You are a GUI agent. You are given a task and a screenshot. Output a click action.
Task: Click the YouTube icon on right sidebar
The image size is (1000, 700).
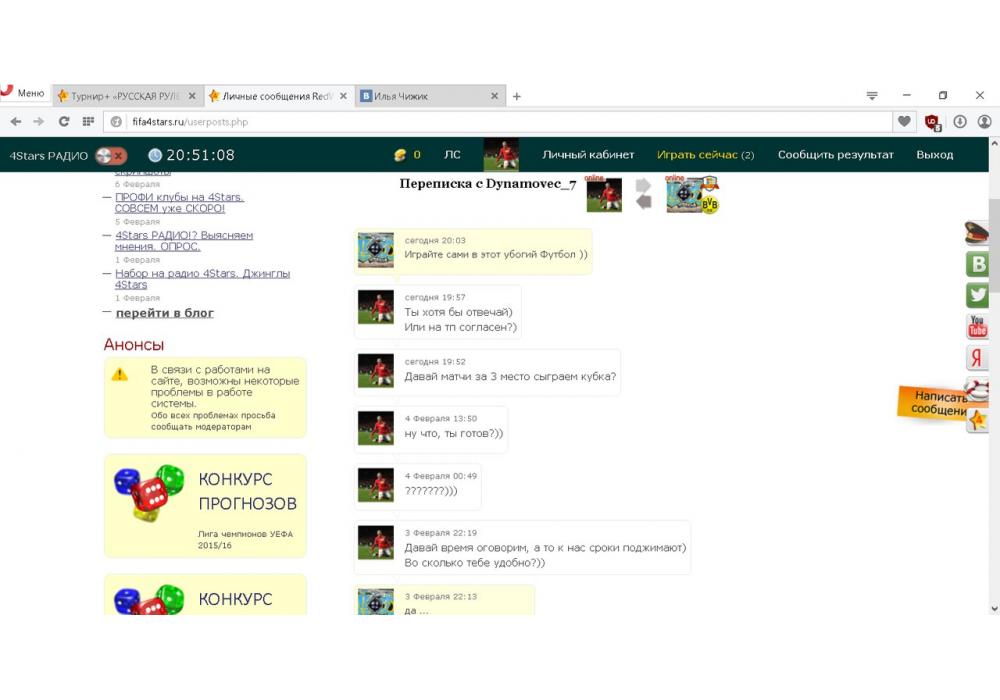tap(977, 327)
